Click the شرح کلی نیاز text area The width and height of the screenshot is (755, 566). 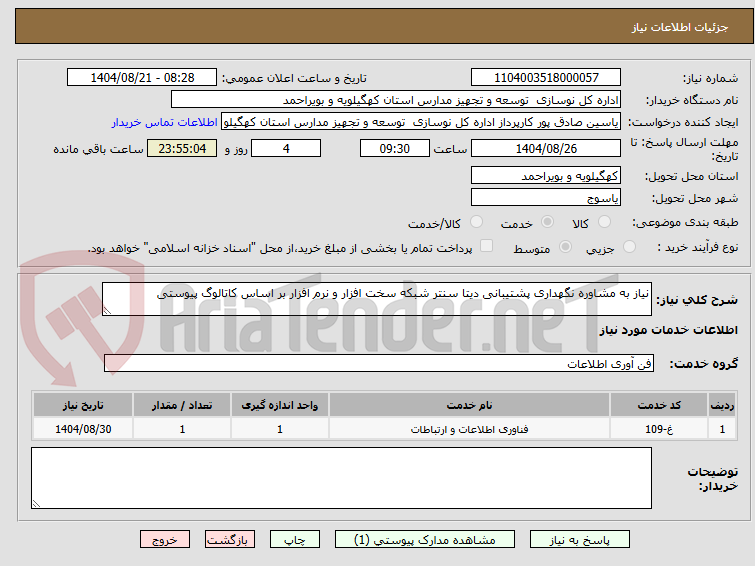(x=377, y=299)
